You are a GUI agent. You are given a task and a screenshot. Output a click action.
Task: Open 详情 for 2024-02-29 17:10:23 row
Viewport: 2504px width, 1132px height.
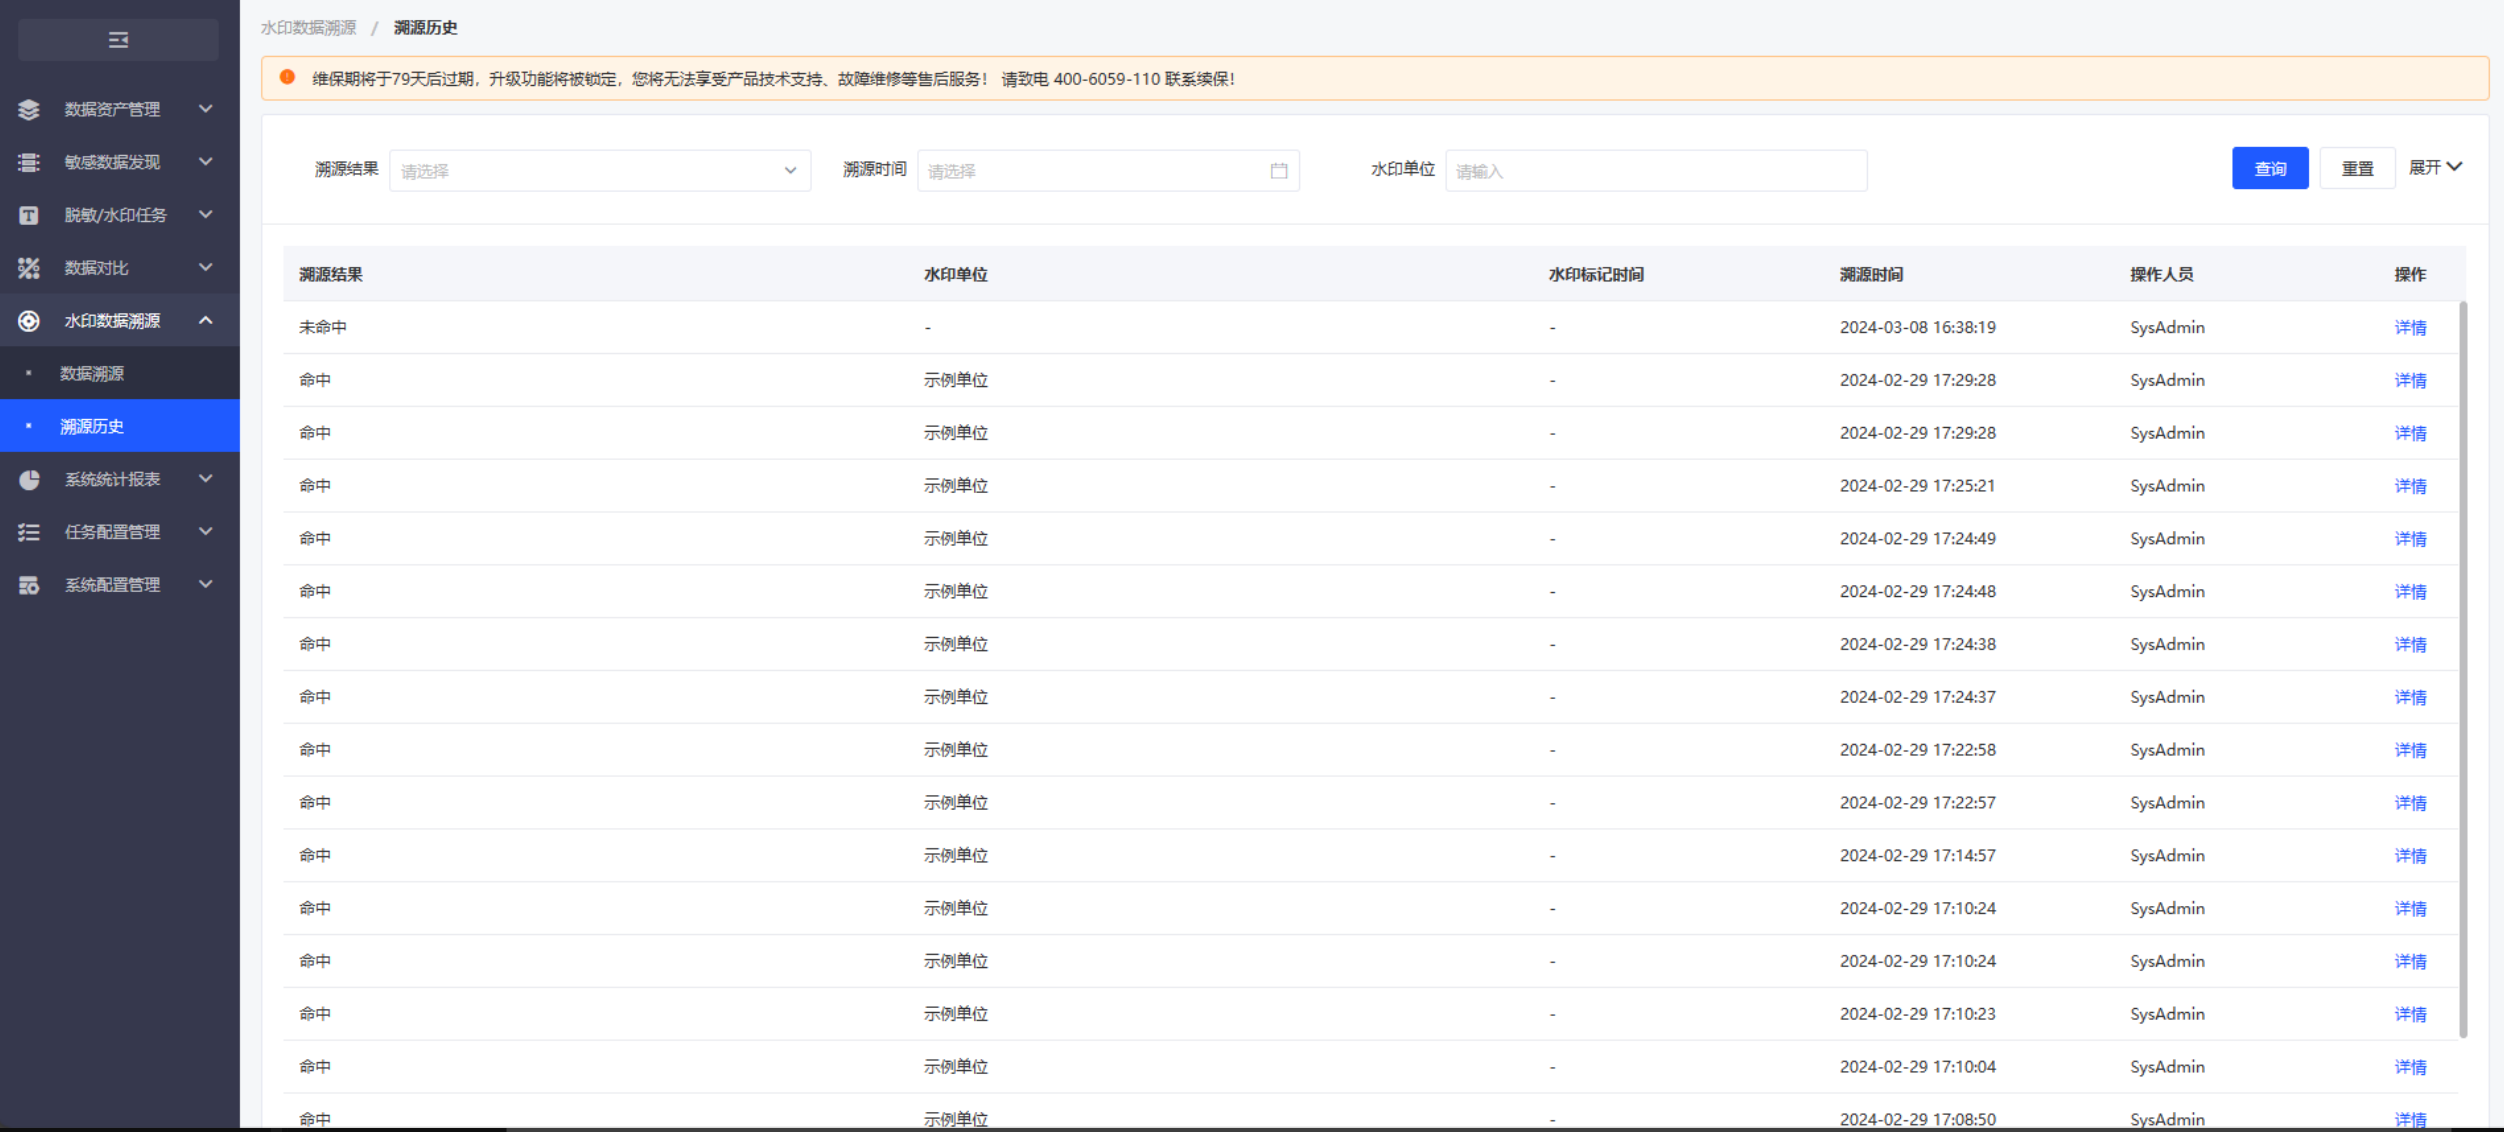pyautogui.click(x=2410, y=1015)
